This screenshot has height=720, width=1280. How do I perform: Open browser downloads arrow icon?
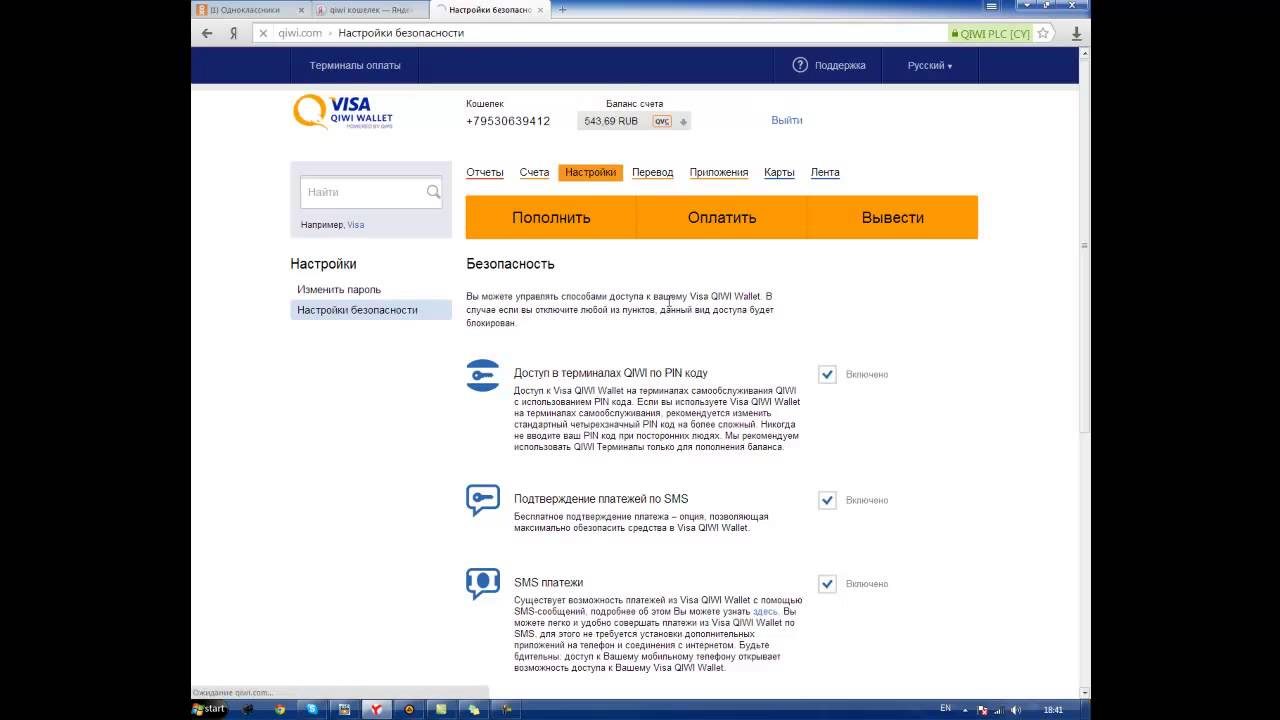(1077, 33)
